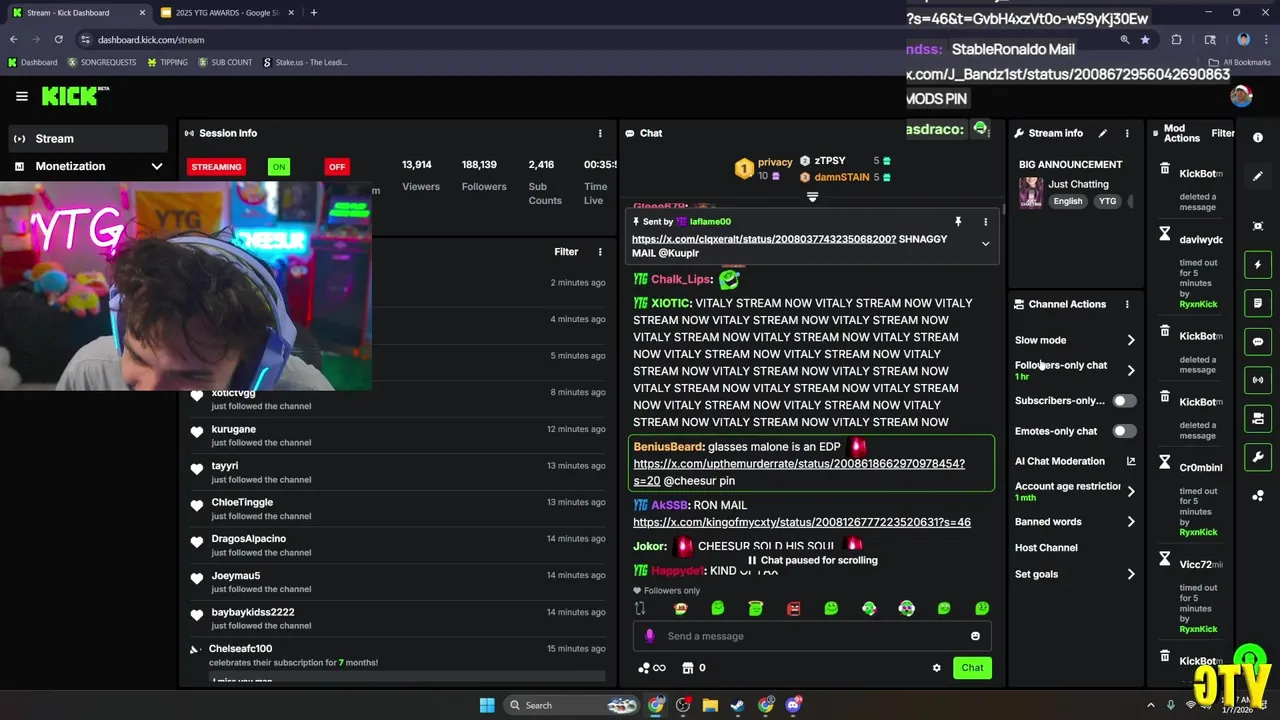Unpin the pinned chat message
Viewport: 1280px width, 720px height.
(x=958, y=221)
